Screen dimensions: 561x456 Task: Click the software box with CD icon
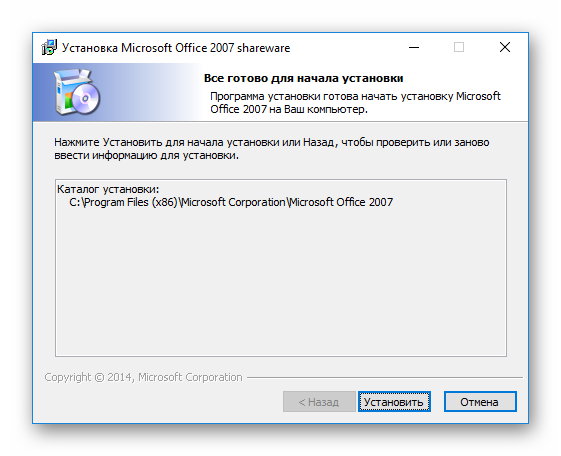coord(77,92)
